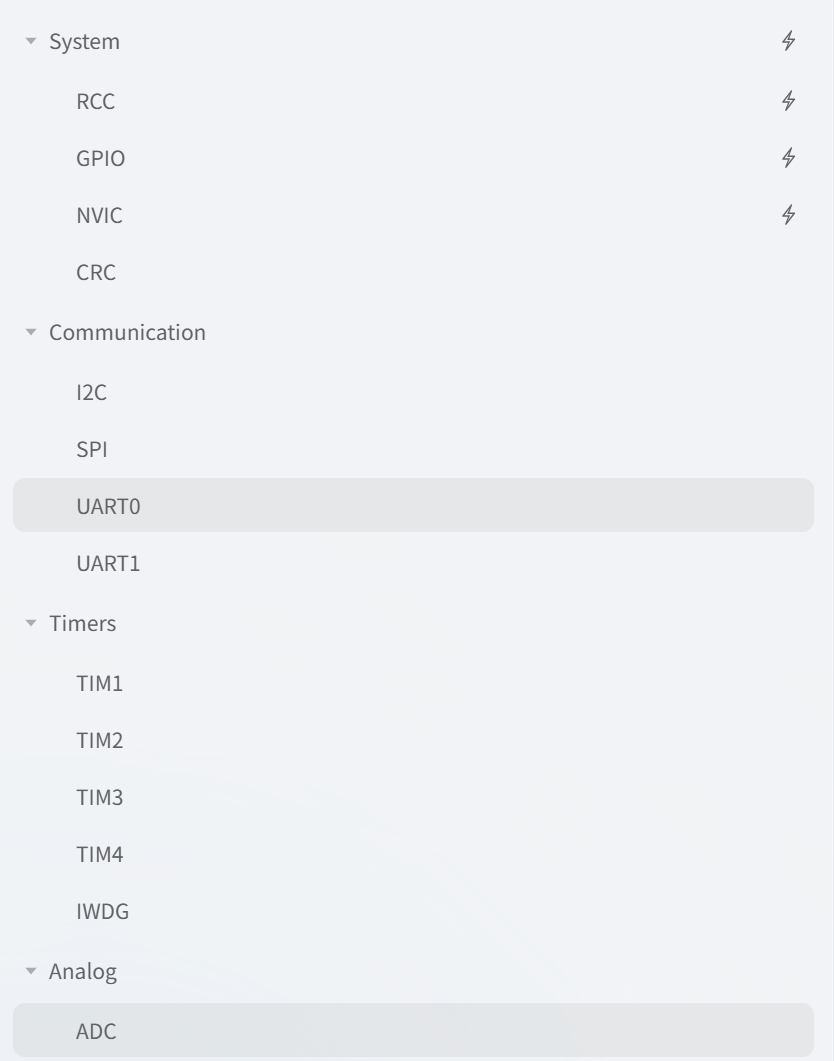Screen dimensions: 834x1061
Task: Collapse the Timers category arrow
Action: click(31, 624)
